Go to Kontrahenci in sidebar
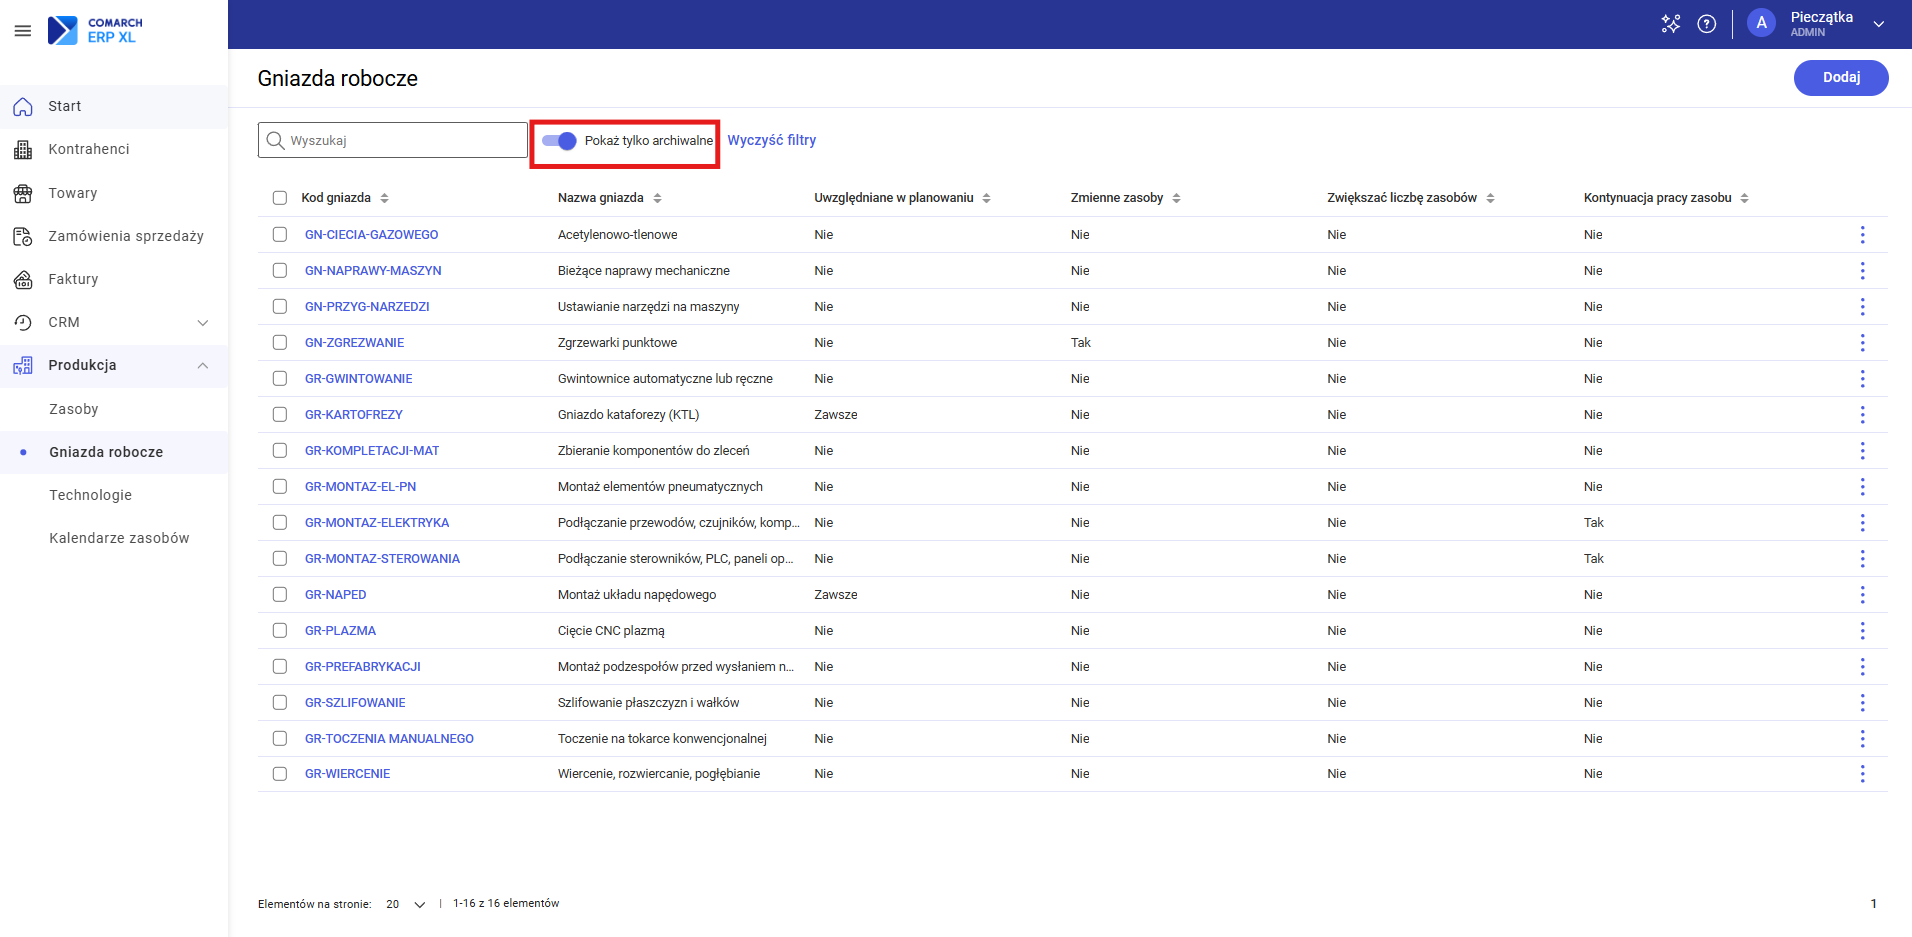1912x937 pixels. point(89,149)
